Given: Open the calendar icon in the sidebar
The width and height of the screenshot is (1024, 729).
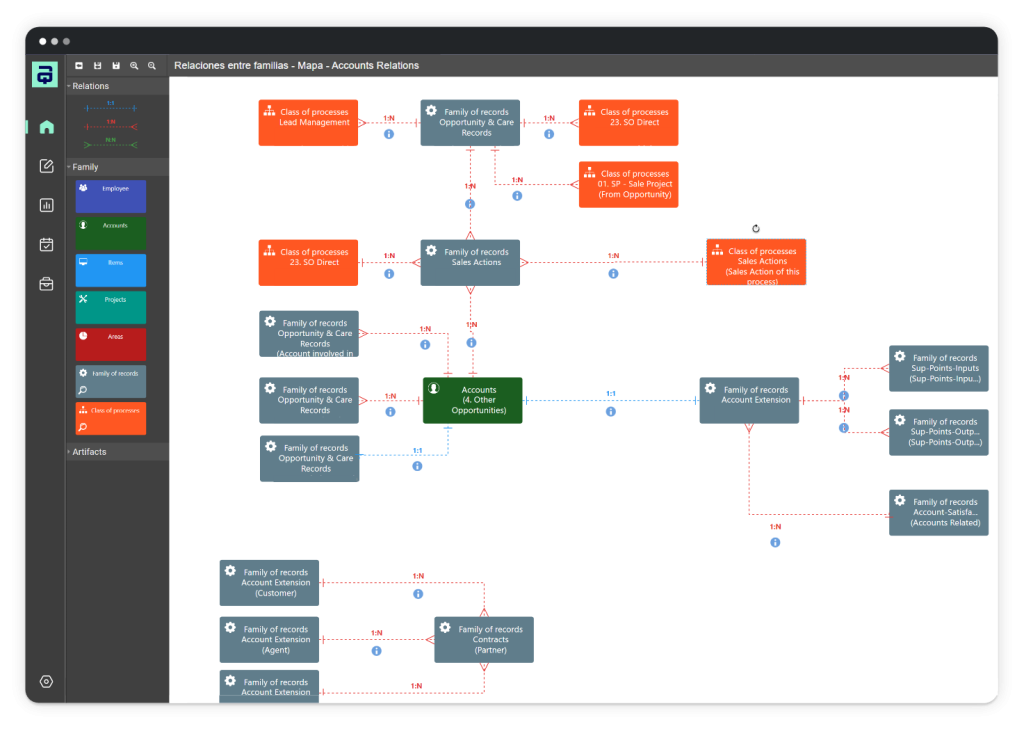Looking at the screenshot, I should pos(46,244).
